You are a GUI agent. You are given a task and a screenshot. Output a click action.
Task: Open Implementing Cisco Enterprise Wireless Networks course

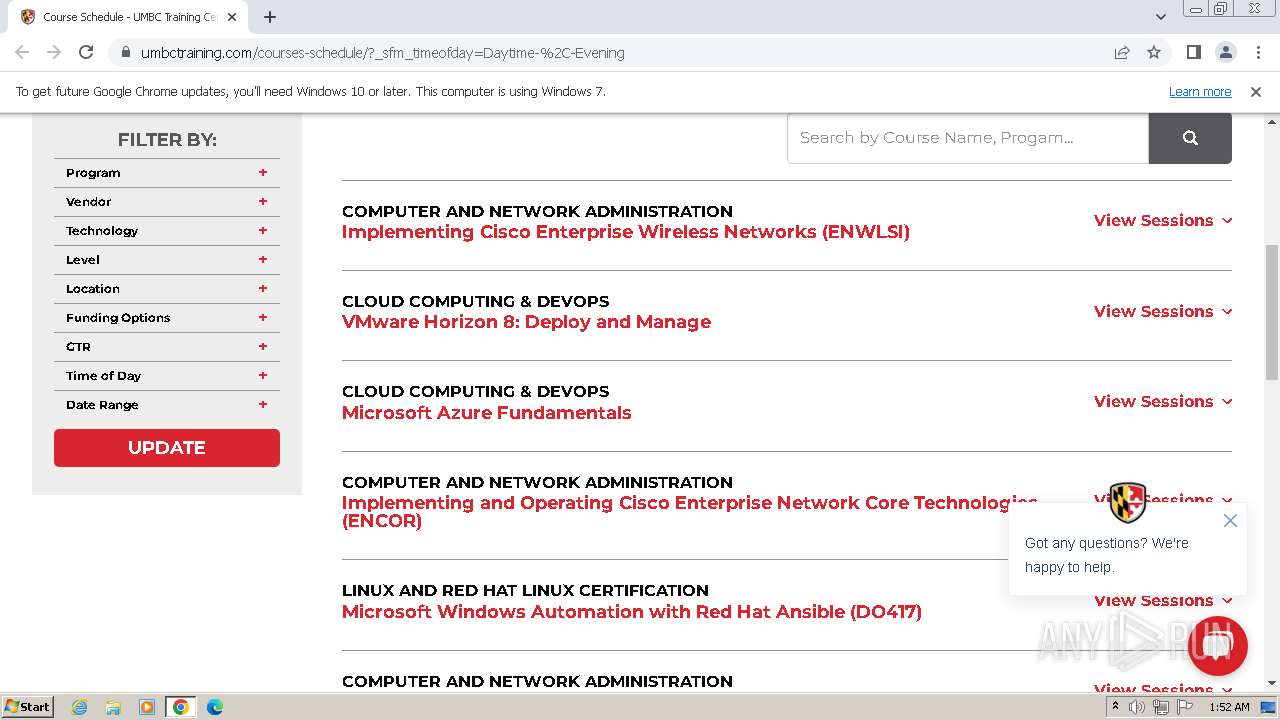point(626,232)
